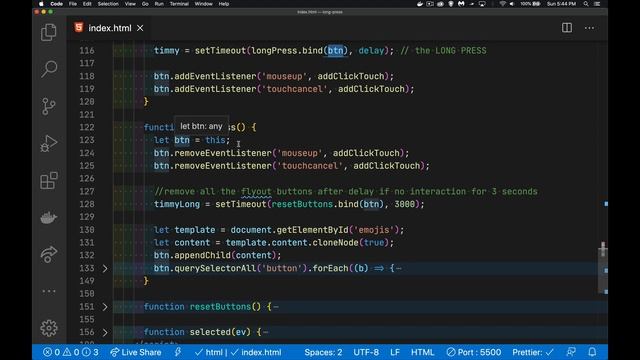Click line number 128 in gutter

pyautogui.click(x=87, y=204)
